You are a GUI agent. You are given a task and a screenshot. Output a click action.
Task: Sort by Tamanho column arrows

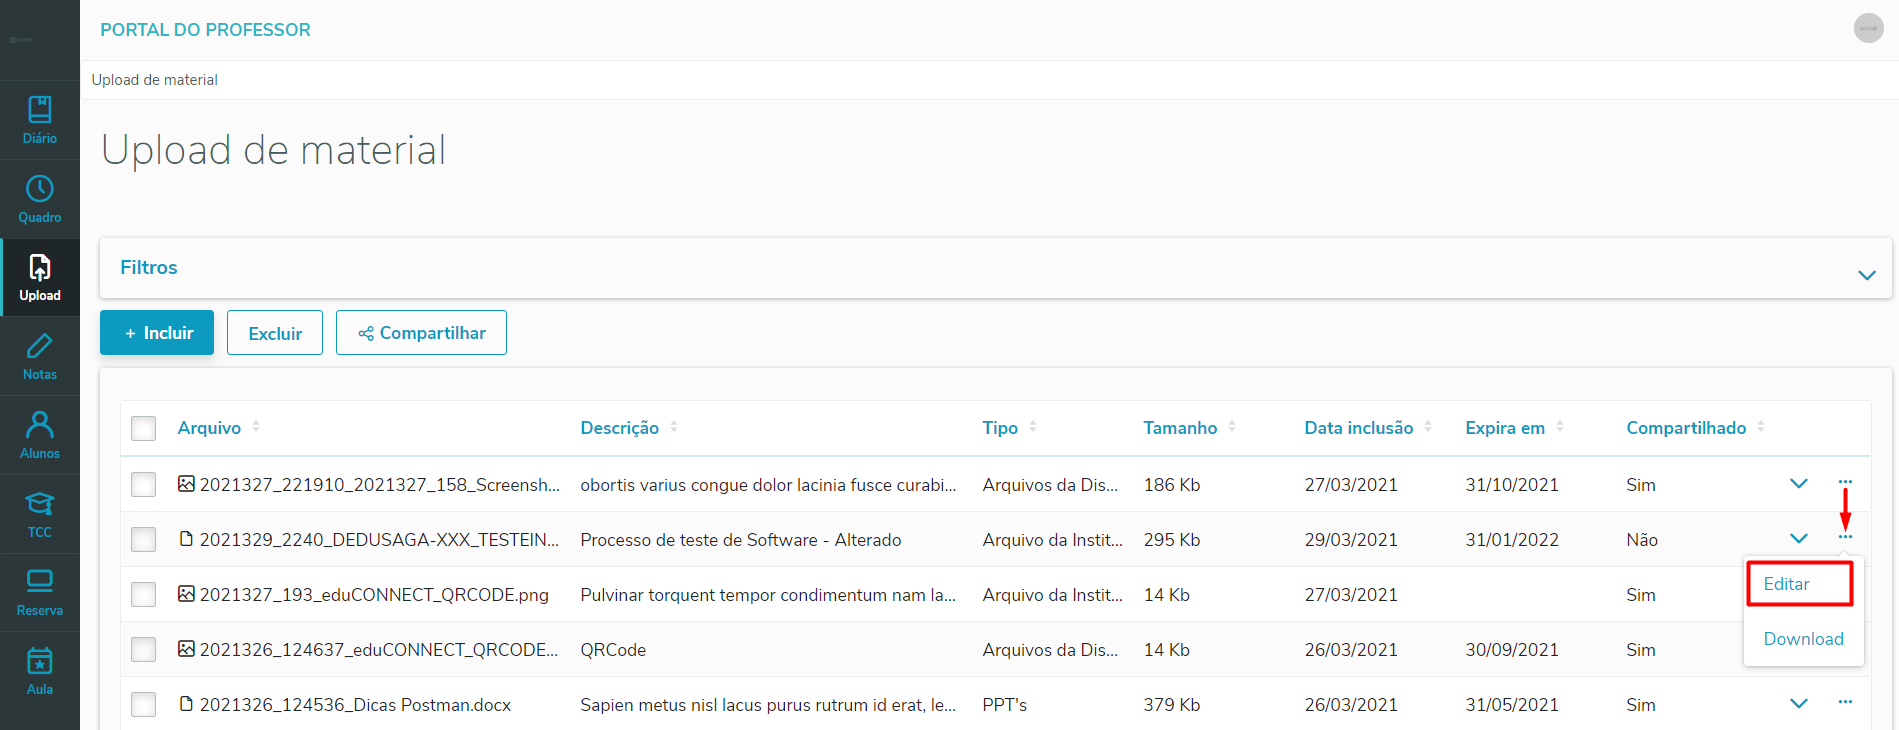(1232, 427)
